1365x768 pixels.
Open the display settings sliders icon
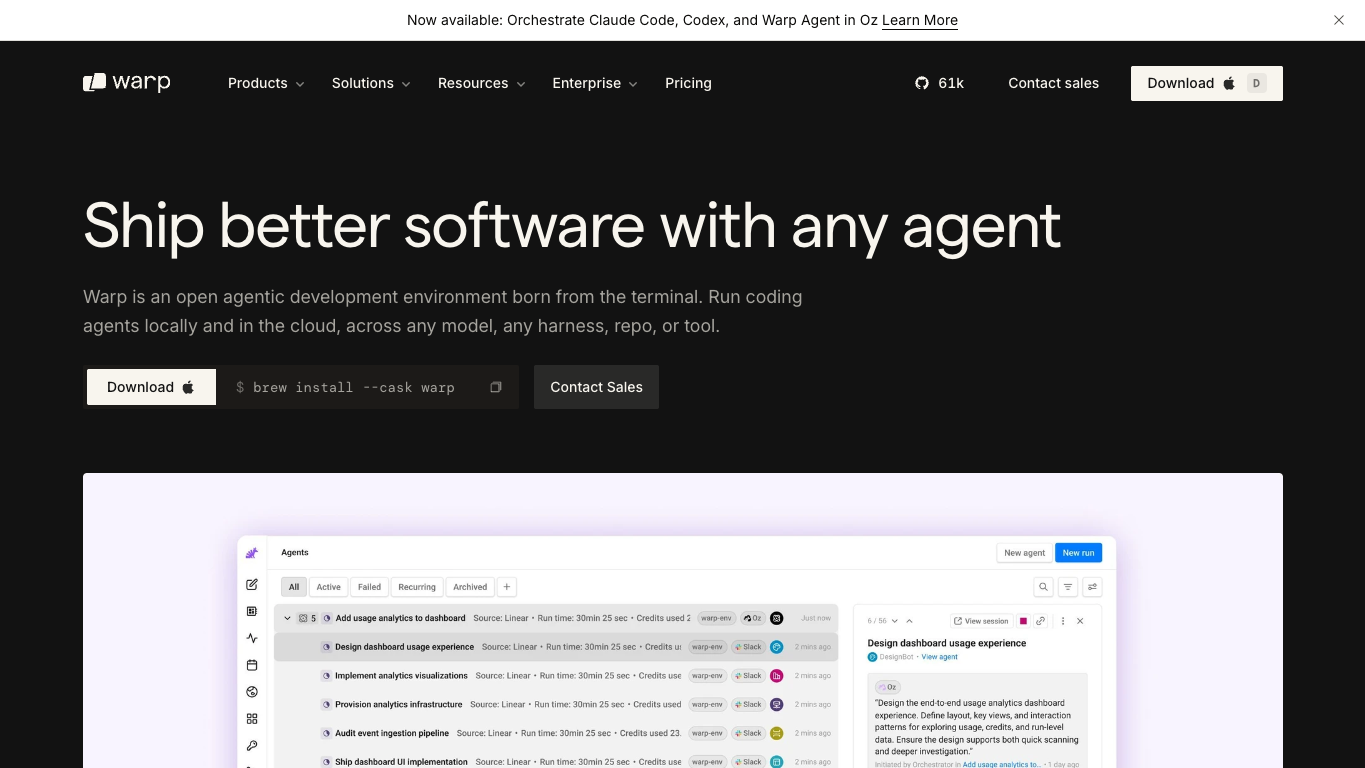click(1093, 587)
